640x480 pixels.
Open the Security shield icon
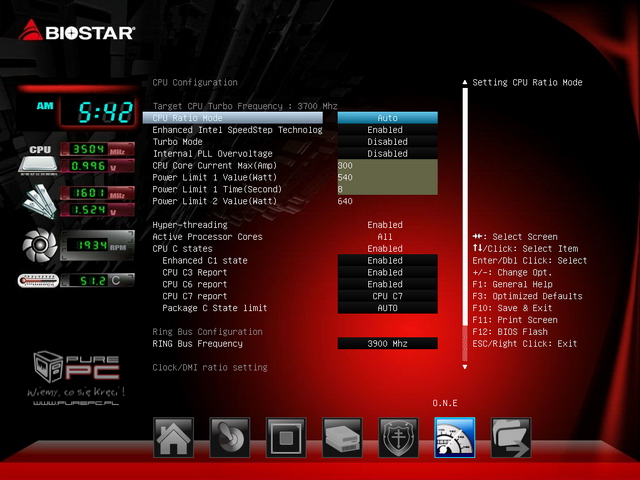[398, 438]
